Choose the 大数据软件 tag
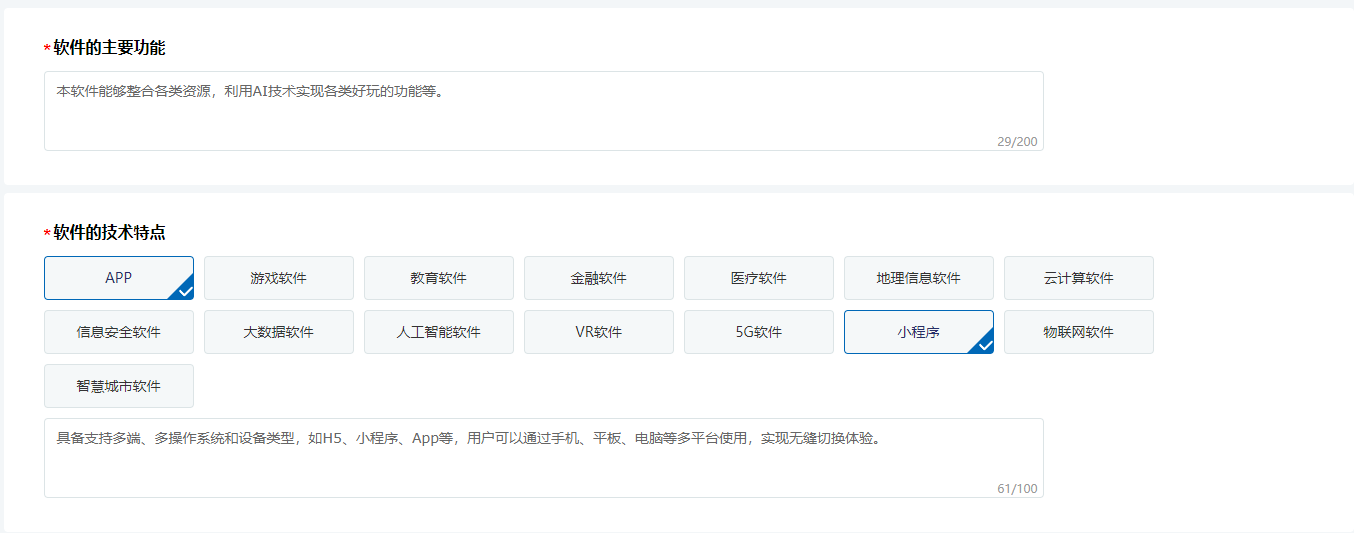 (x=278, y=332)
